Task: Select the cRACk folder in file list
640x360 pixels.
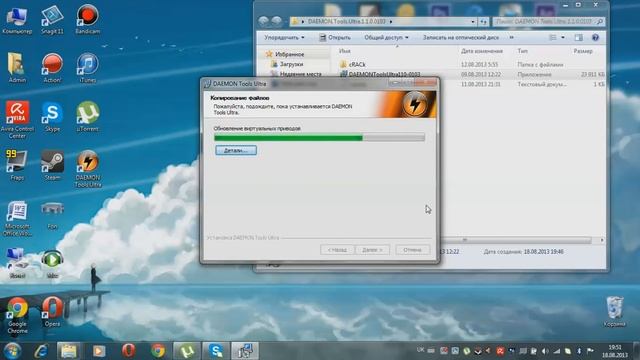Action: 357,64
